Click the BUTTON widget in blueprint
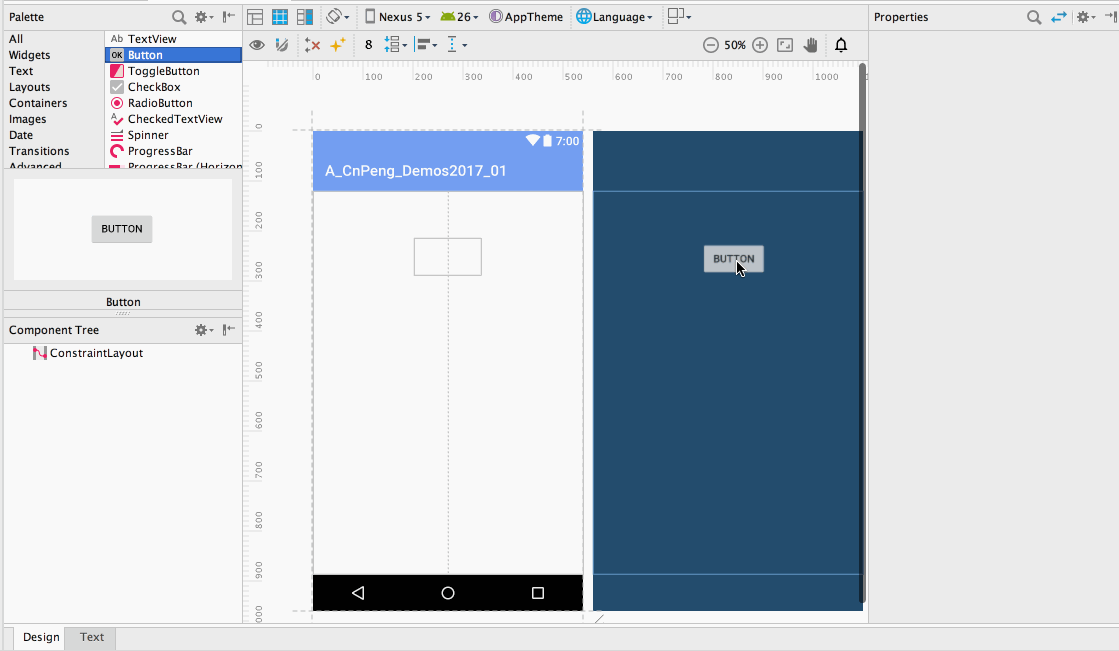Screen dimensions: 1119x651 pos(734,259)
